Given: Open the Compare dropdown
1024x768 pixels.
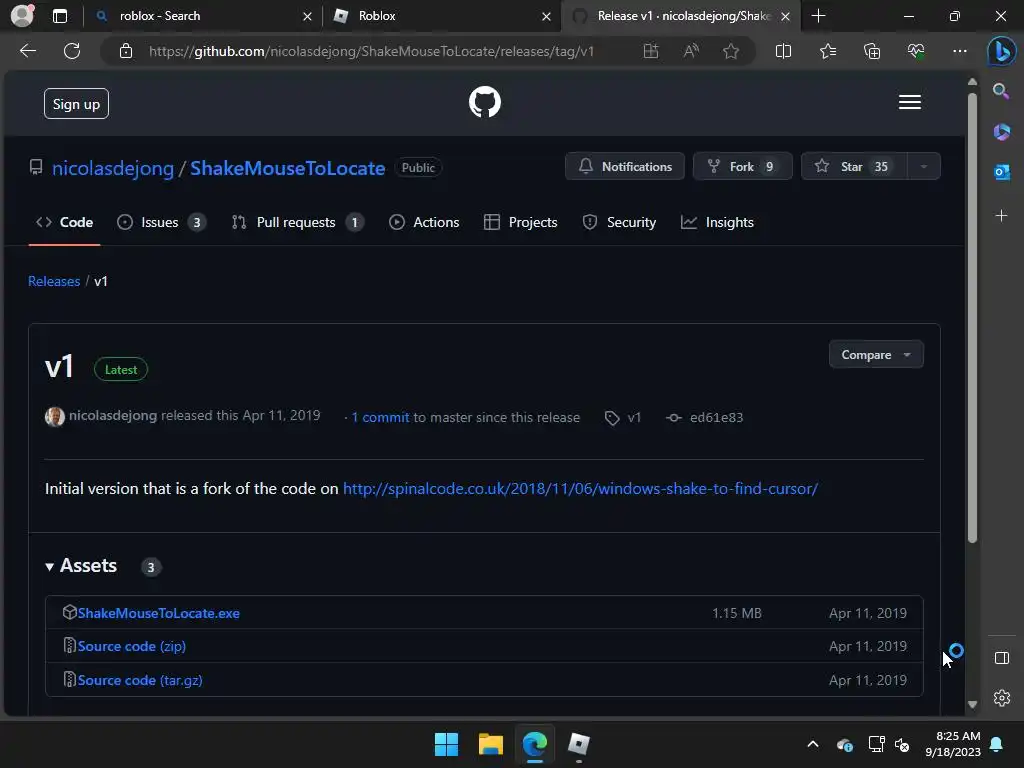Looking at the screenshot, I should 876,355.
